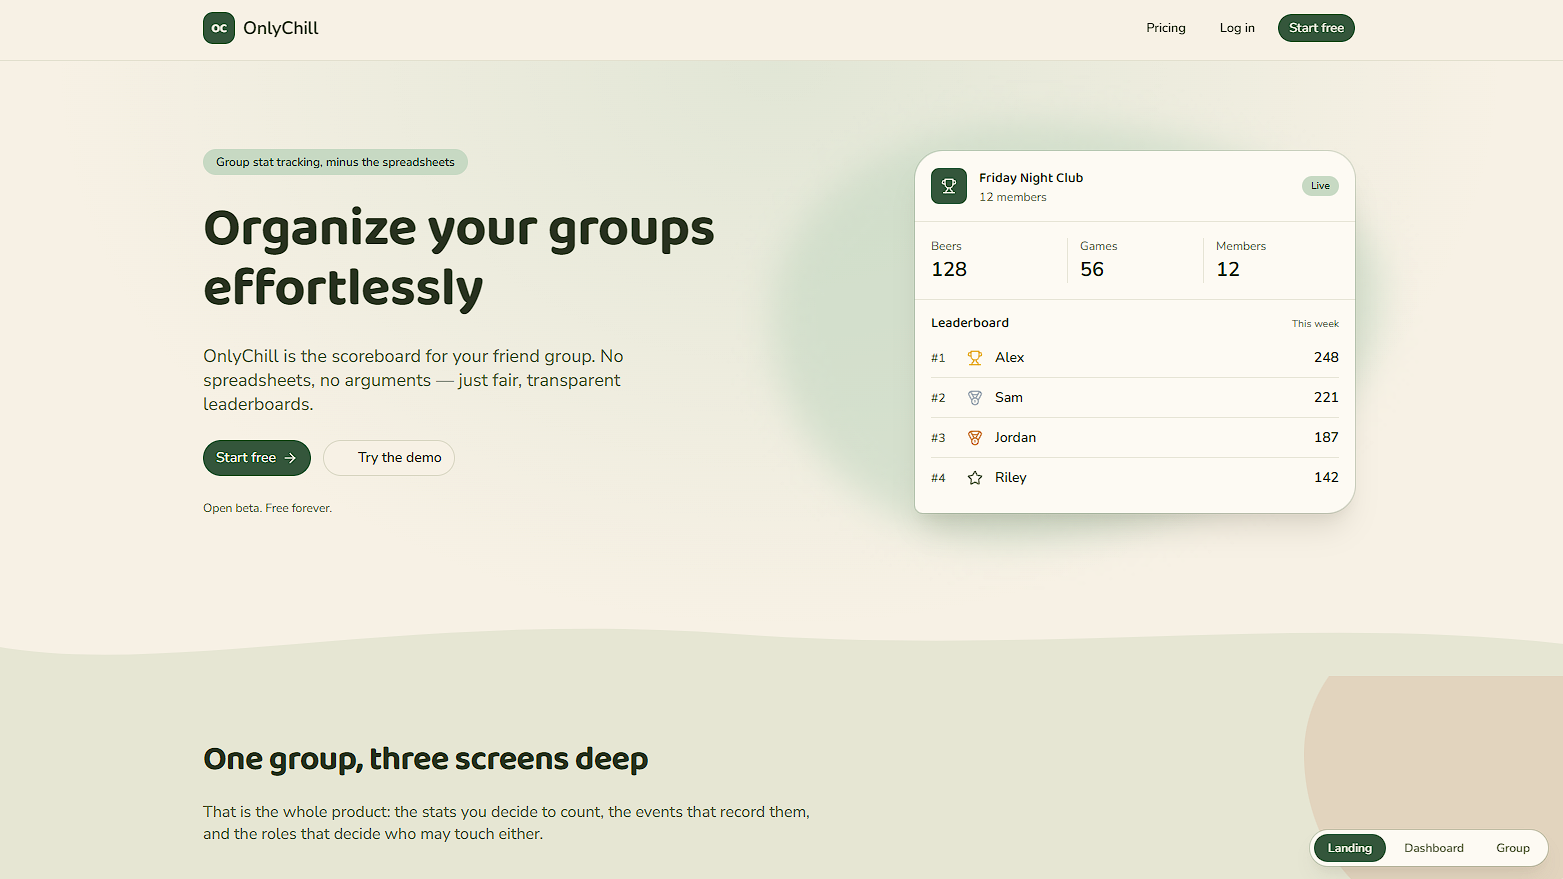Switch to the Landing tab
This screenshot has width=1563, height=879.
(x=1350, y=848)
